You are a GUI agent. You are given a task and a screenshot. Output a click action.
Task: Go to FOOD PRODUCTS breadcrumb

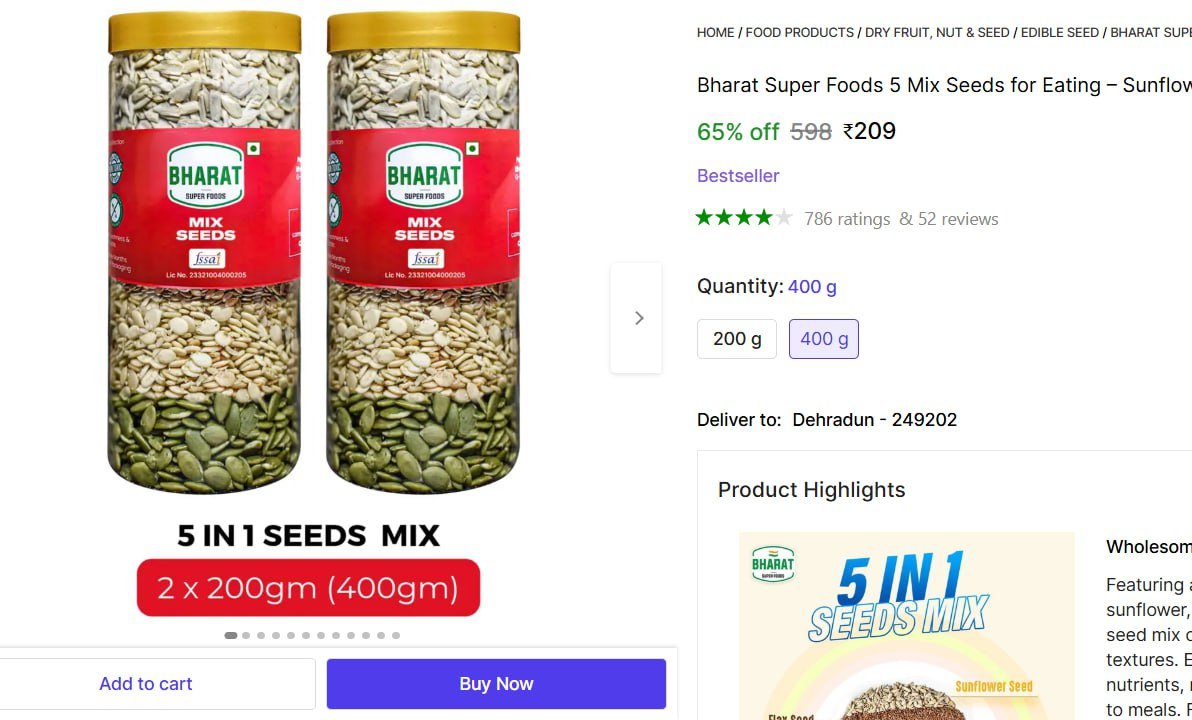(800, 32)
